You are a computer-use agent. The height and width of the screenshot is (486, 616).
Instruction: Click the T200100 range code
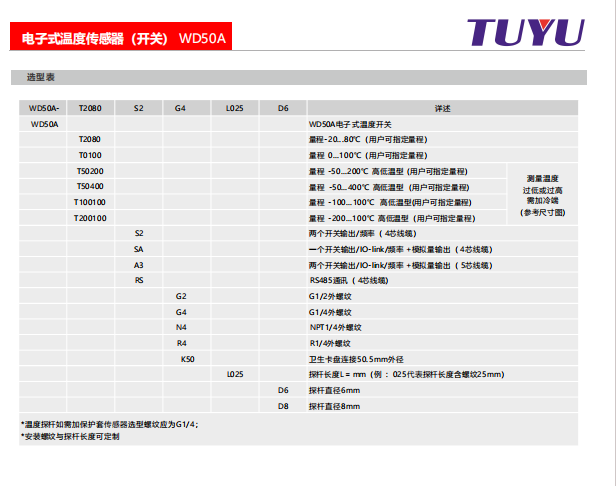[x=90, y=217]
